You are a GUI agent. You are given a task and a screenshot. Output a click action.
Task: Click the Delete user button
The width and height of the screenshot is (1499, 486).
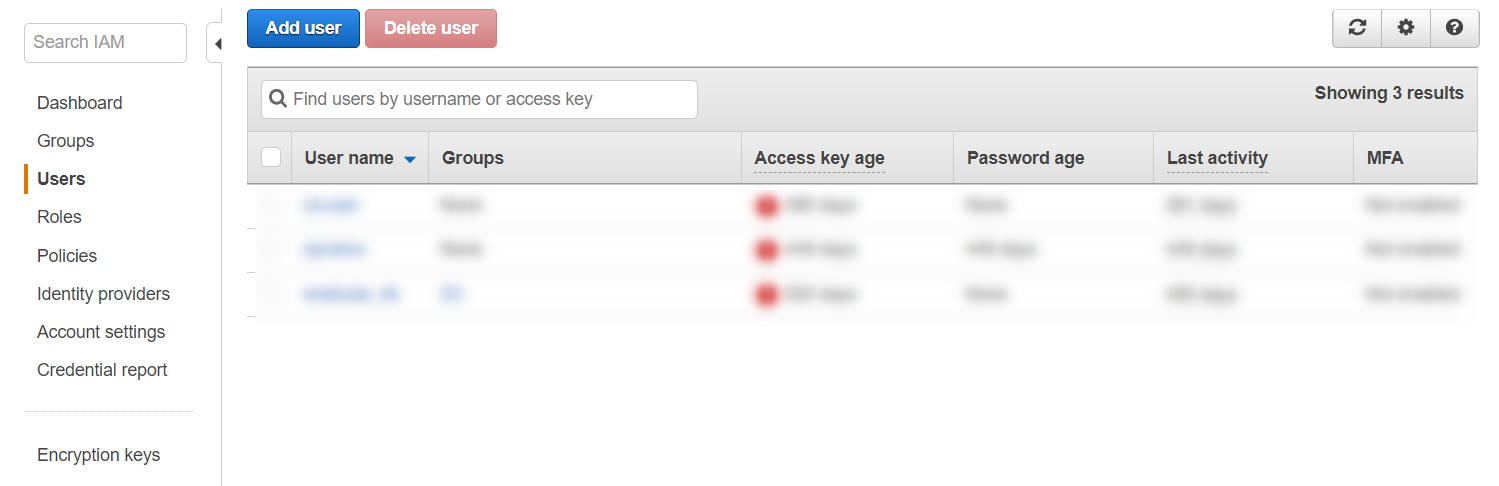point(431,28)
